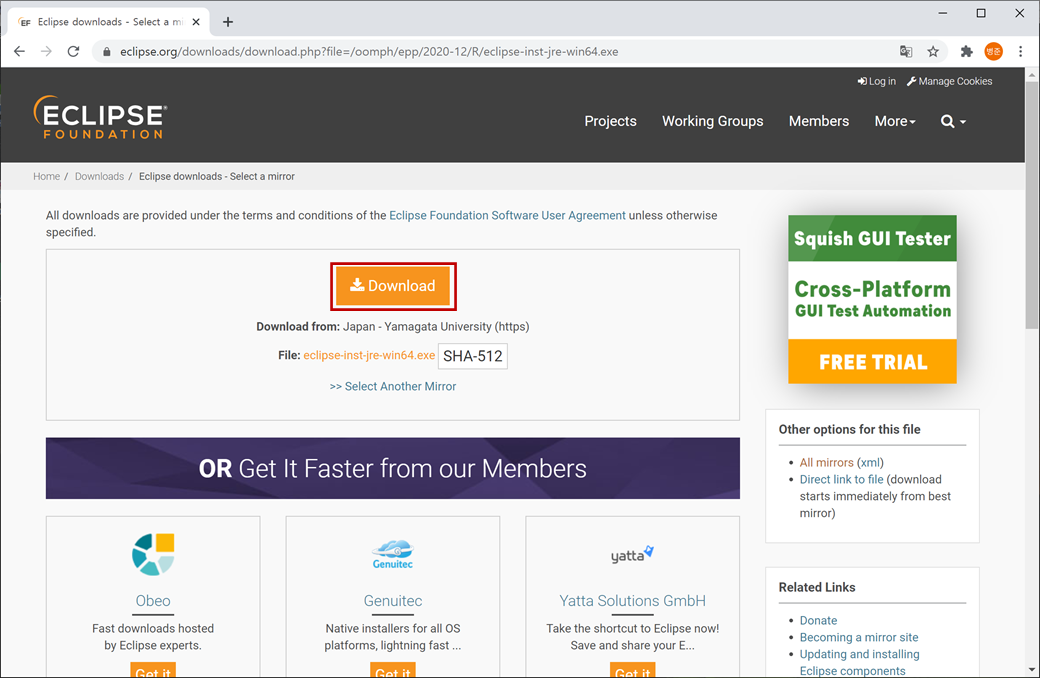Go to Downloads breadcrumb
The width and height of the screenshot is (1040, 678).
pyautogui.click(x=99, y=176)
